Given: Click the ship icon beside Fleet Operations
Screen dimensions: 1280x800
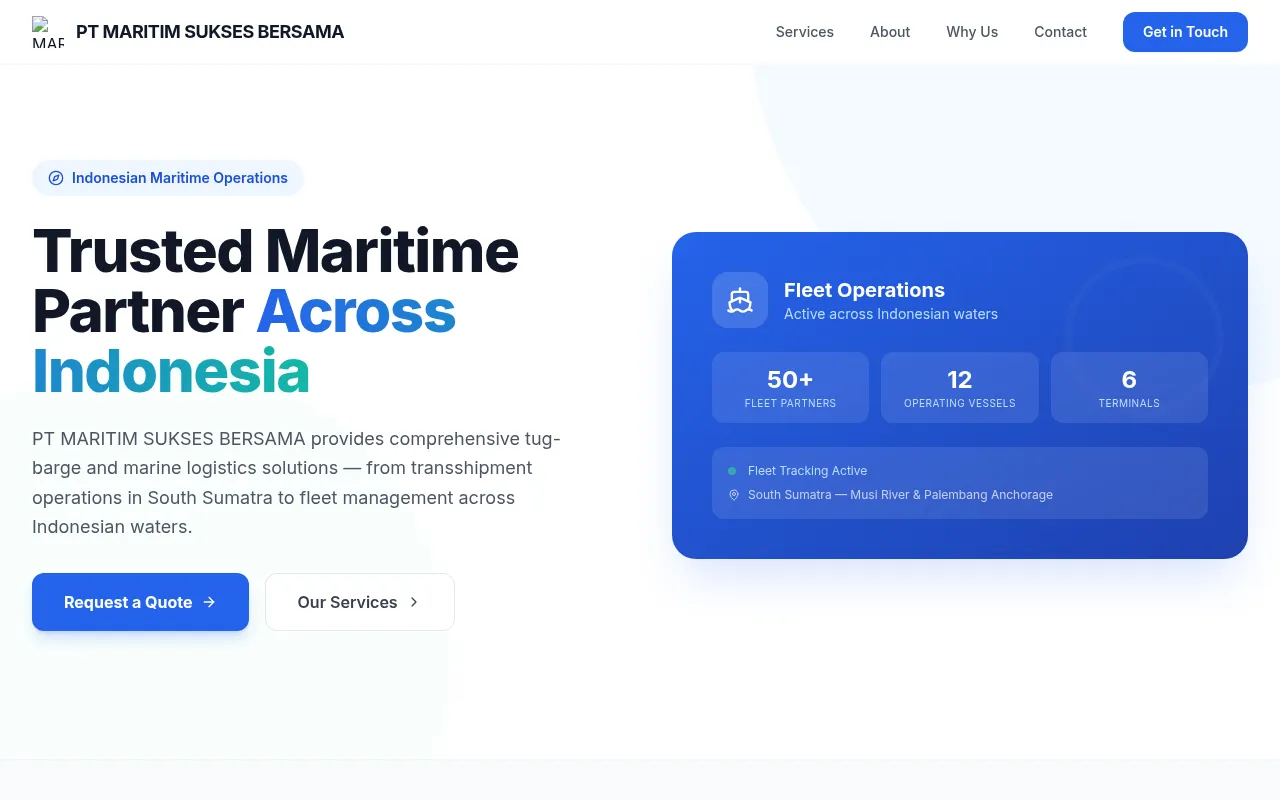Looking at the screenshot, I should pos(740,300).
